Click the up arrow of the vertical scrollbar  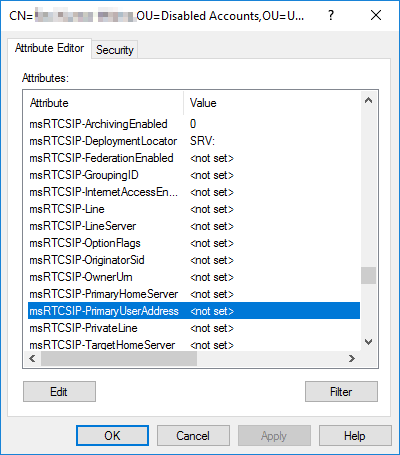368,101
